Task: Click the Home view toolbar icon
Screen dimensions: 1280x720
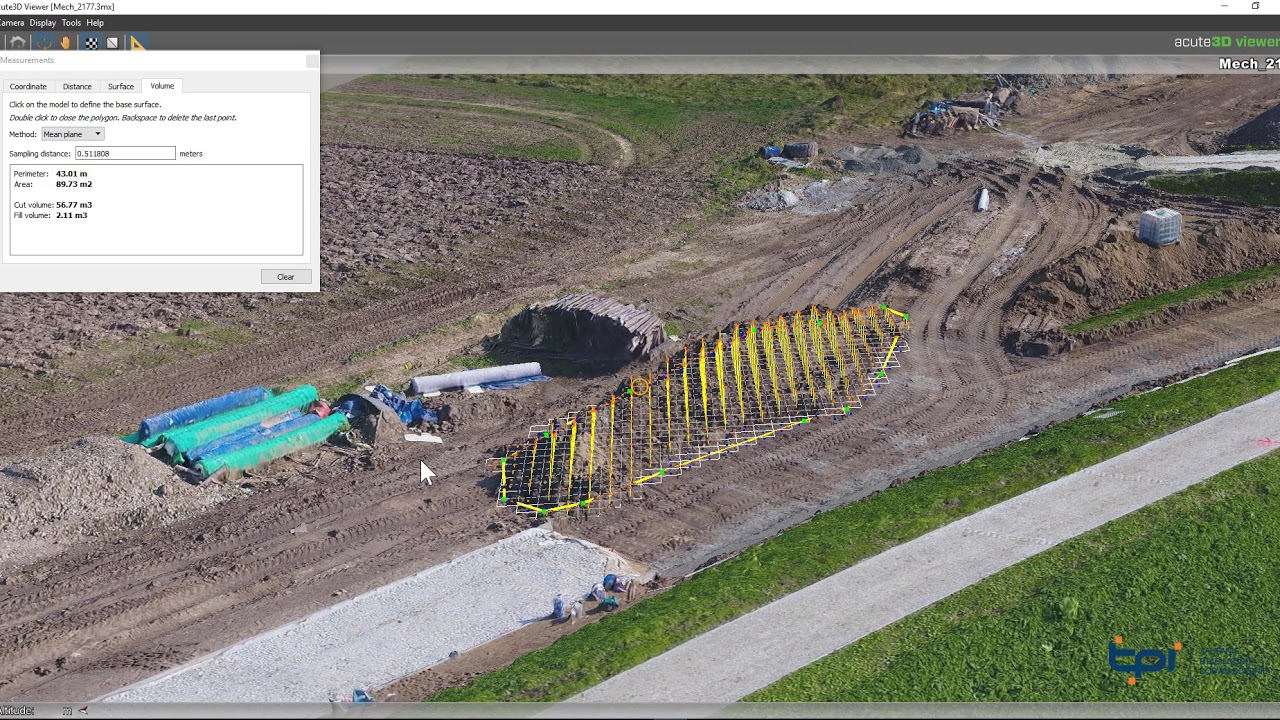Action: click(x=18, y=42)
